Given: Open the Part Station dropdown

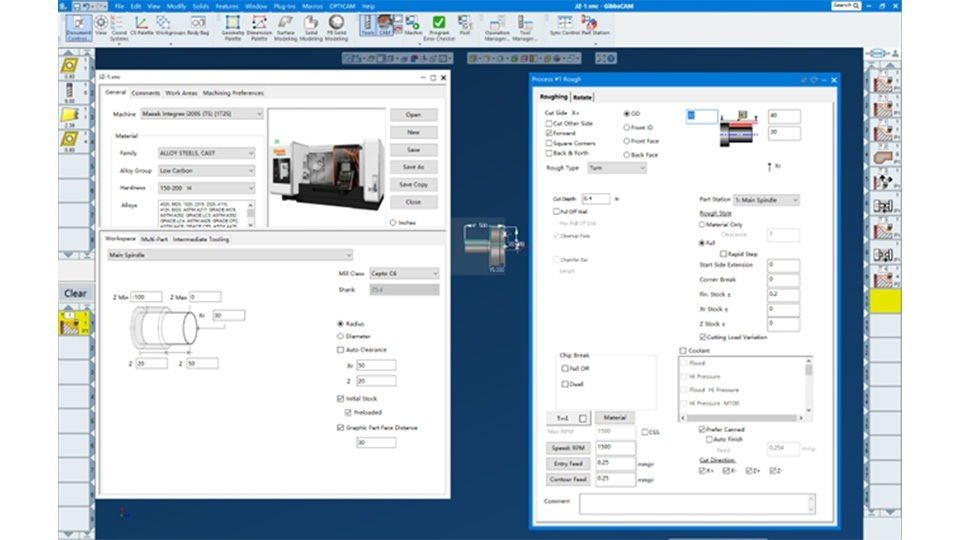Looking at the screenshot, I should [x=766, y=200].
